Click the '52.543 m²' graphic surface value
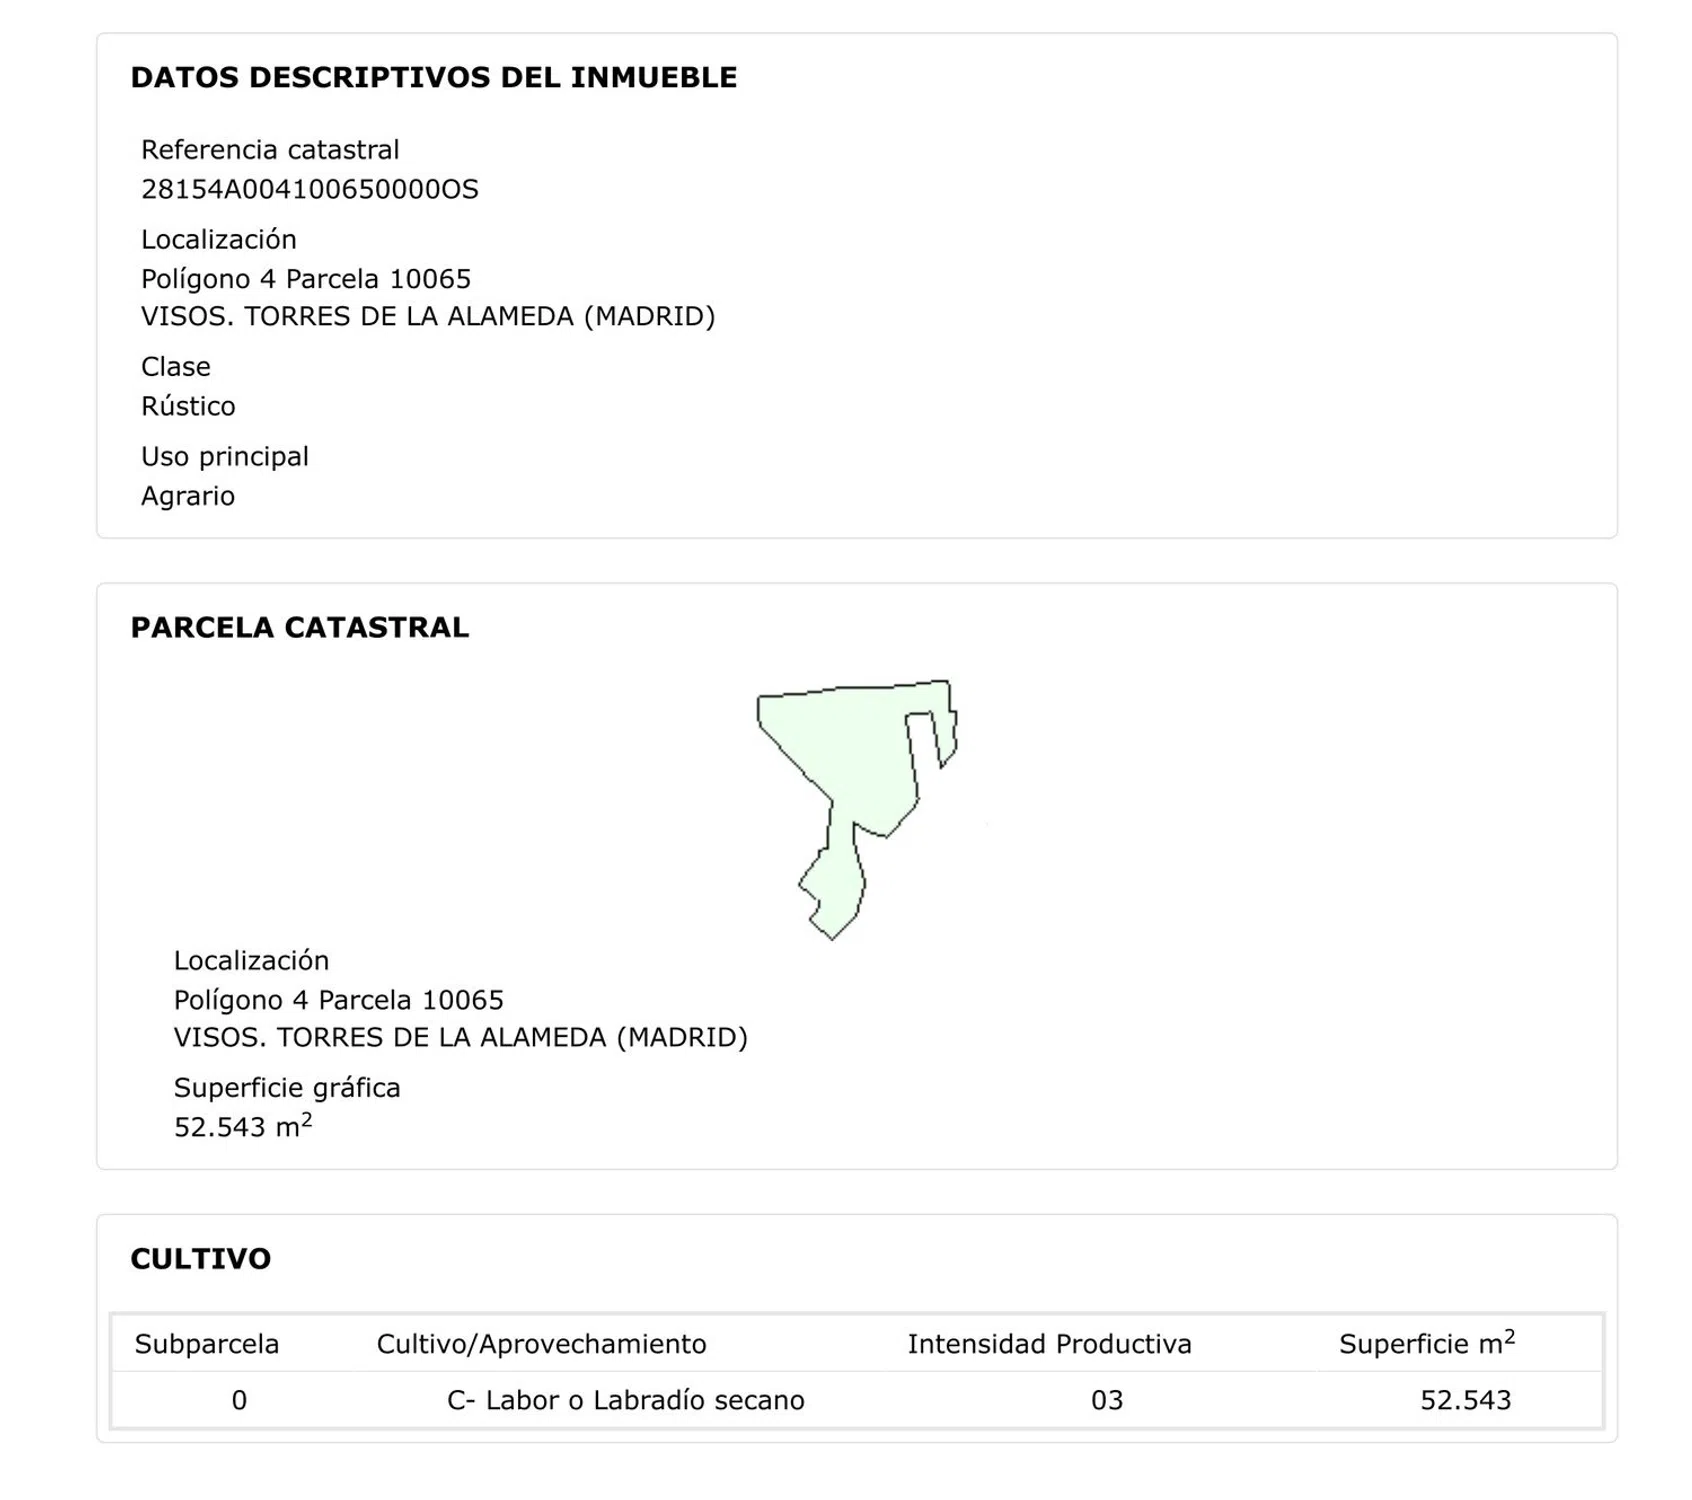The image size is (1692, 1500). tap(242, 1127)
